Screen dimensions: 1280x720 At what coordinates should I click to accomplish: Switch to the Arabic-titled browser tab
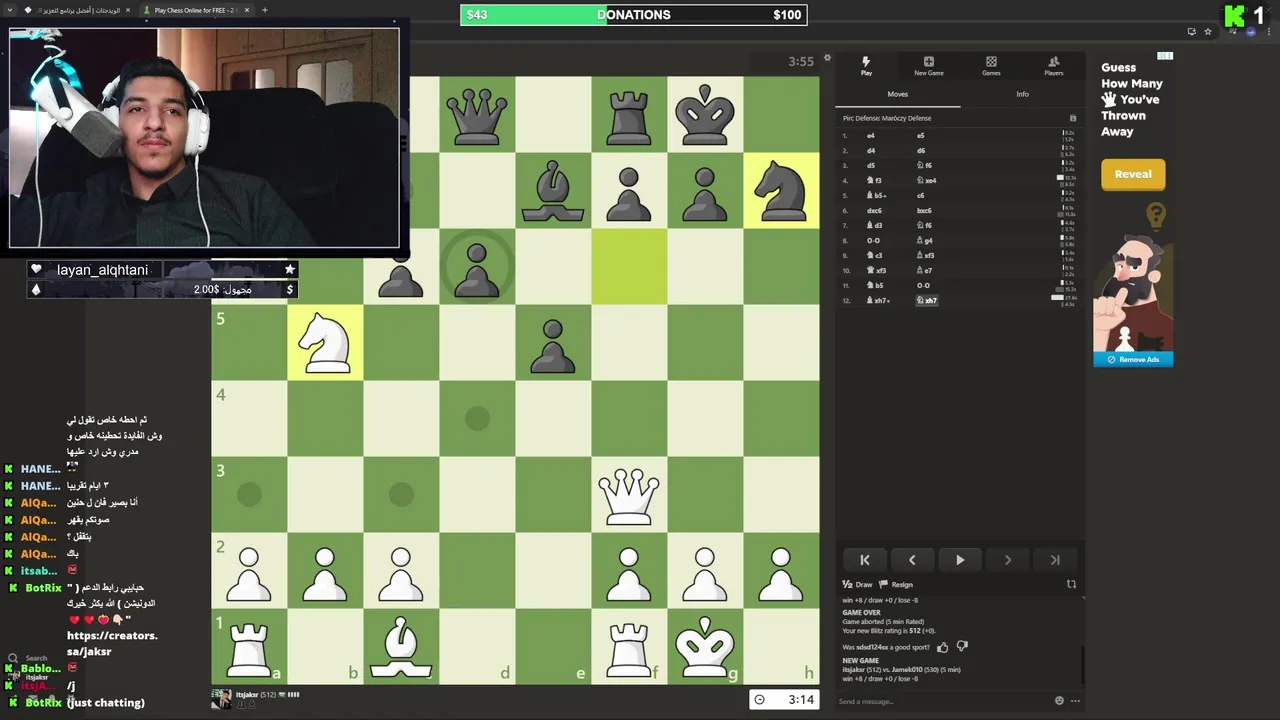pos(85,10)
